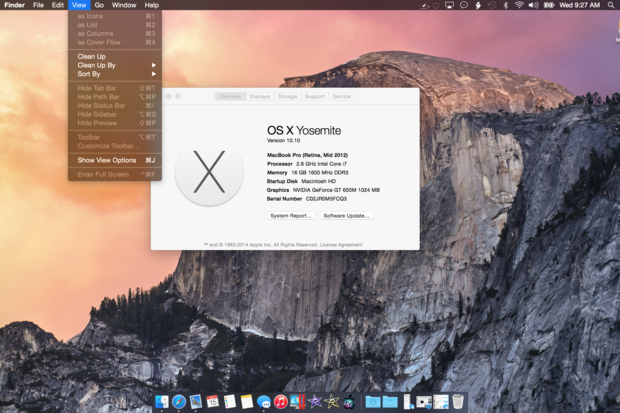Open Spotlight search magnifier in menu bar
Screen dimensions: 620x413
(x=611, y=5)
